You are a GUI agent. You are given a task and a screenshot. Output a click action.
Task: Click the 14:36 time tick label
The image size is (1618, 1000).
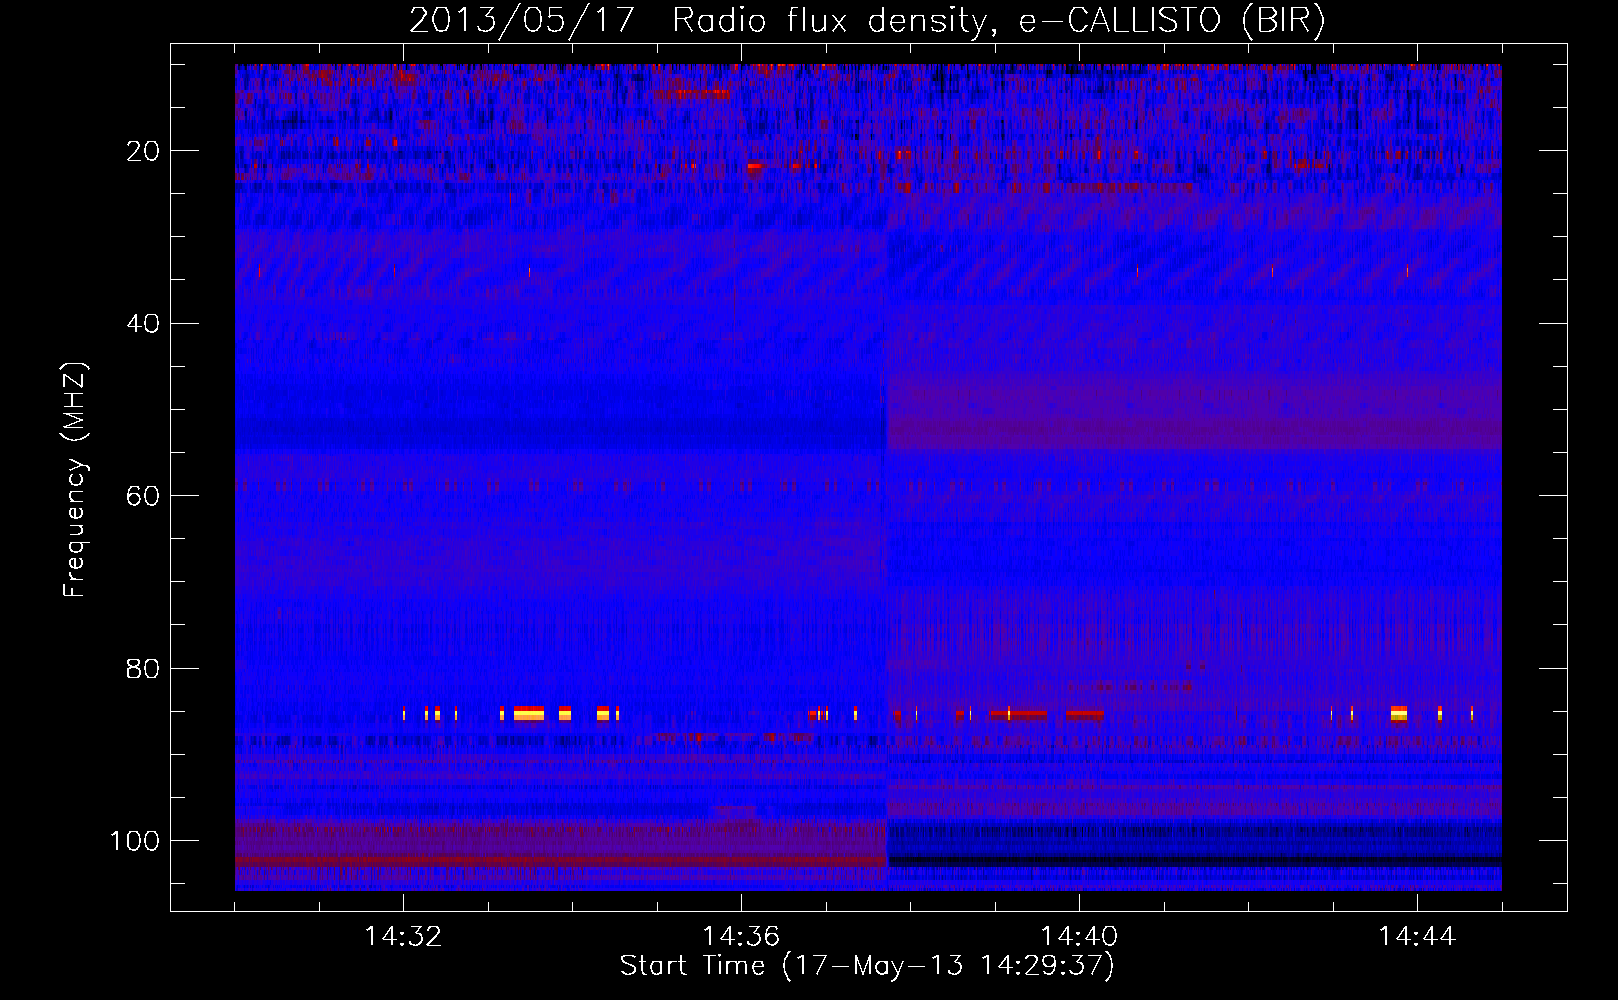tap(741, 937)
